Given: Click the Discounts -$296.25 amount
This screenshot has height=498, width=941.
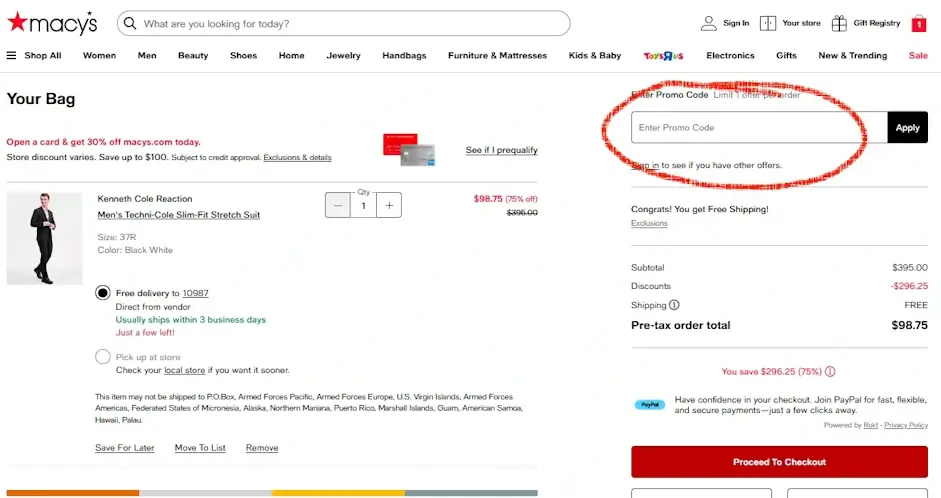Looking at the screenshot, I should click(909, 286).
